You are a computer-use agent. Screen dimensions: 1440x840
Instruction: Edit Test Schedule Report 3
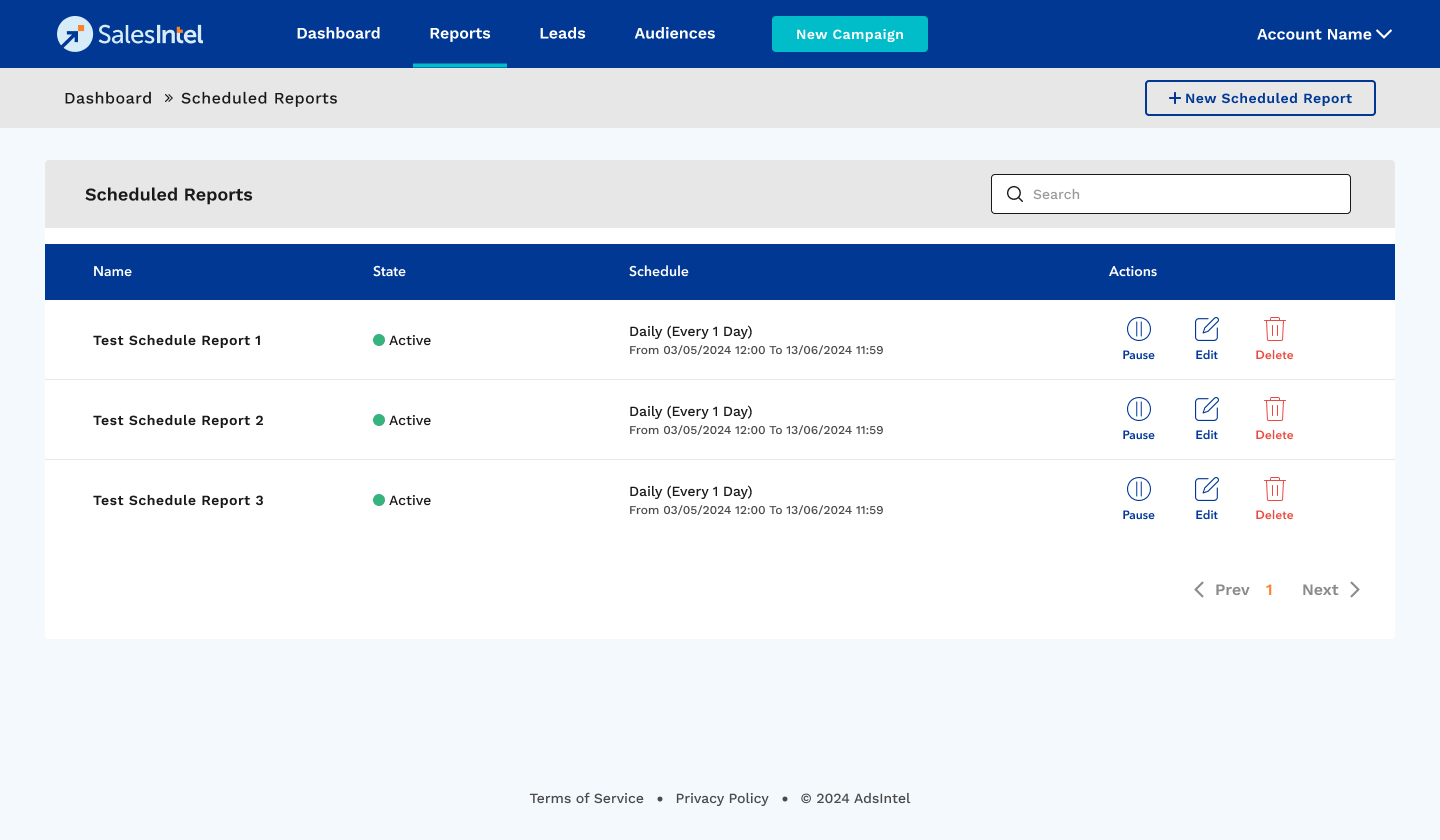pyautogui.click(x=1207, y=499)
